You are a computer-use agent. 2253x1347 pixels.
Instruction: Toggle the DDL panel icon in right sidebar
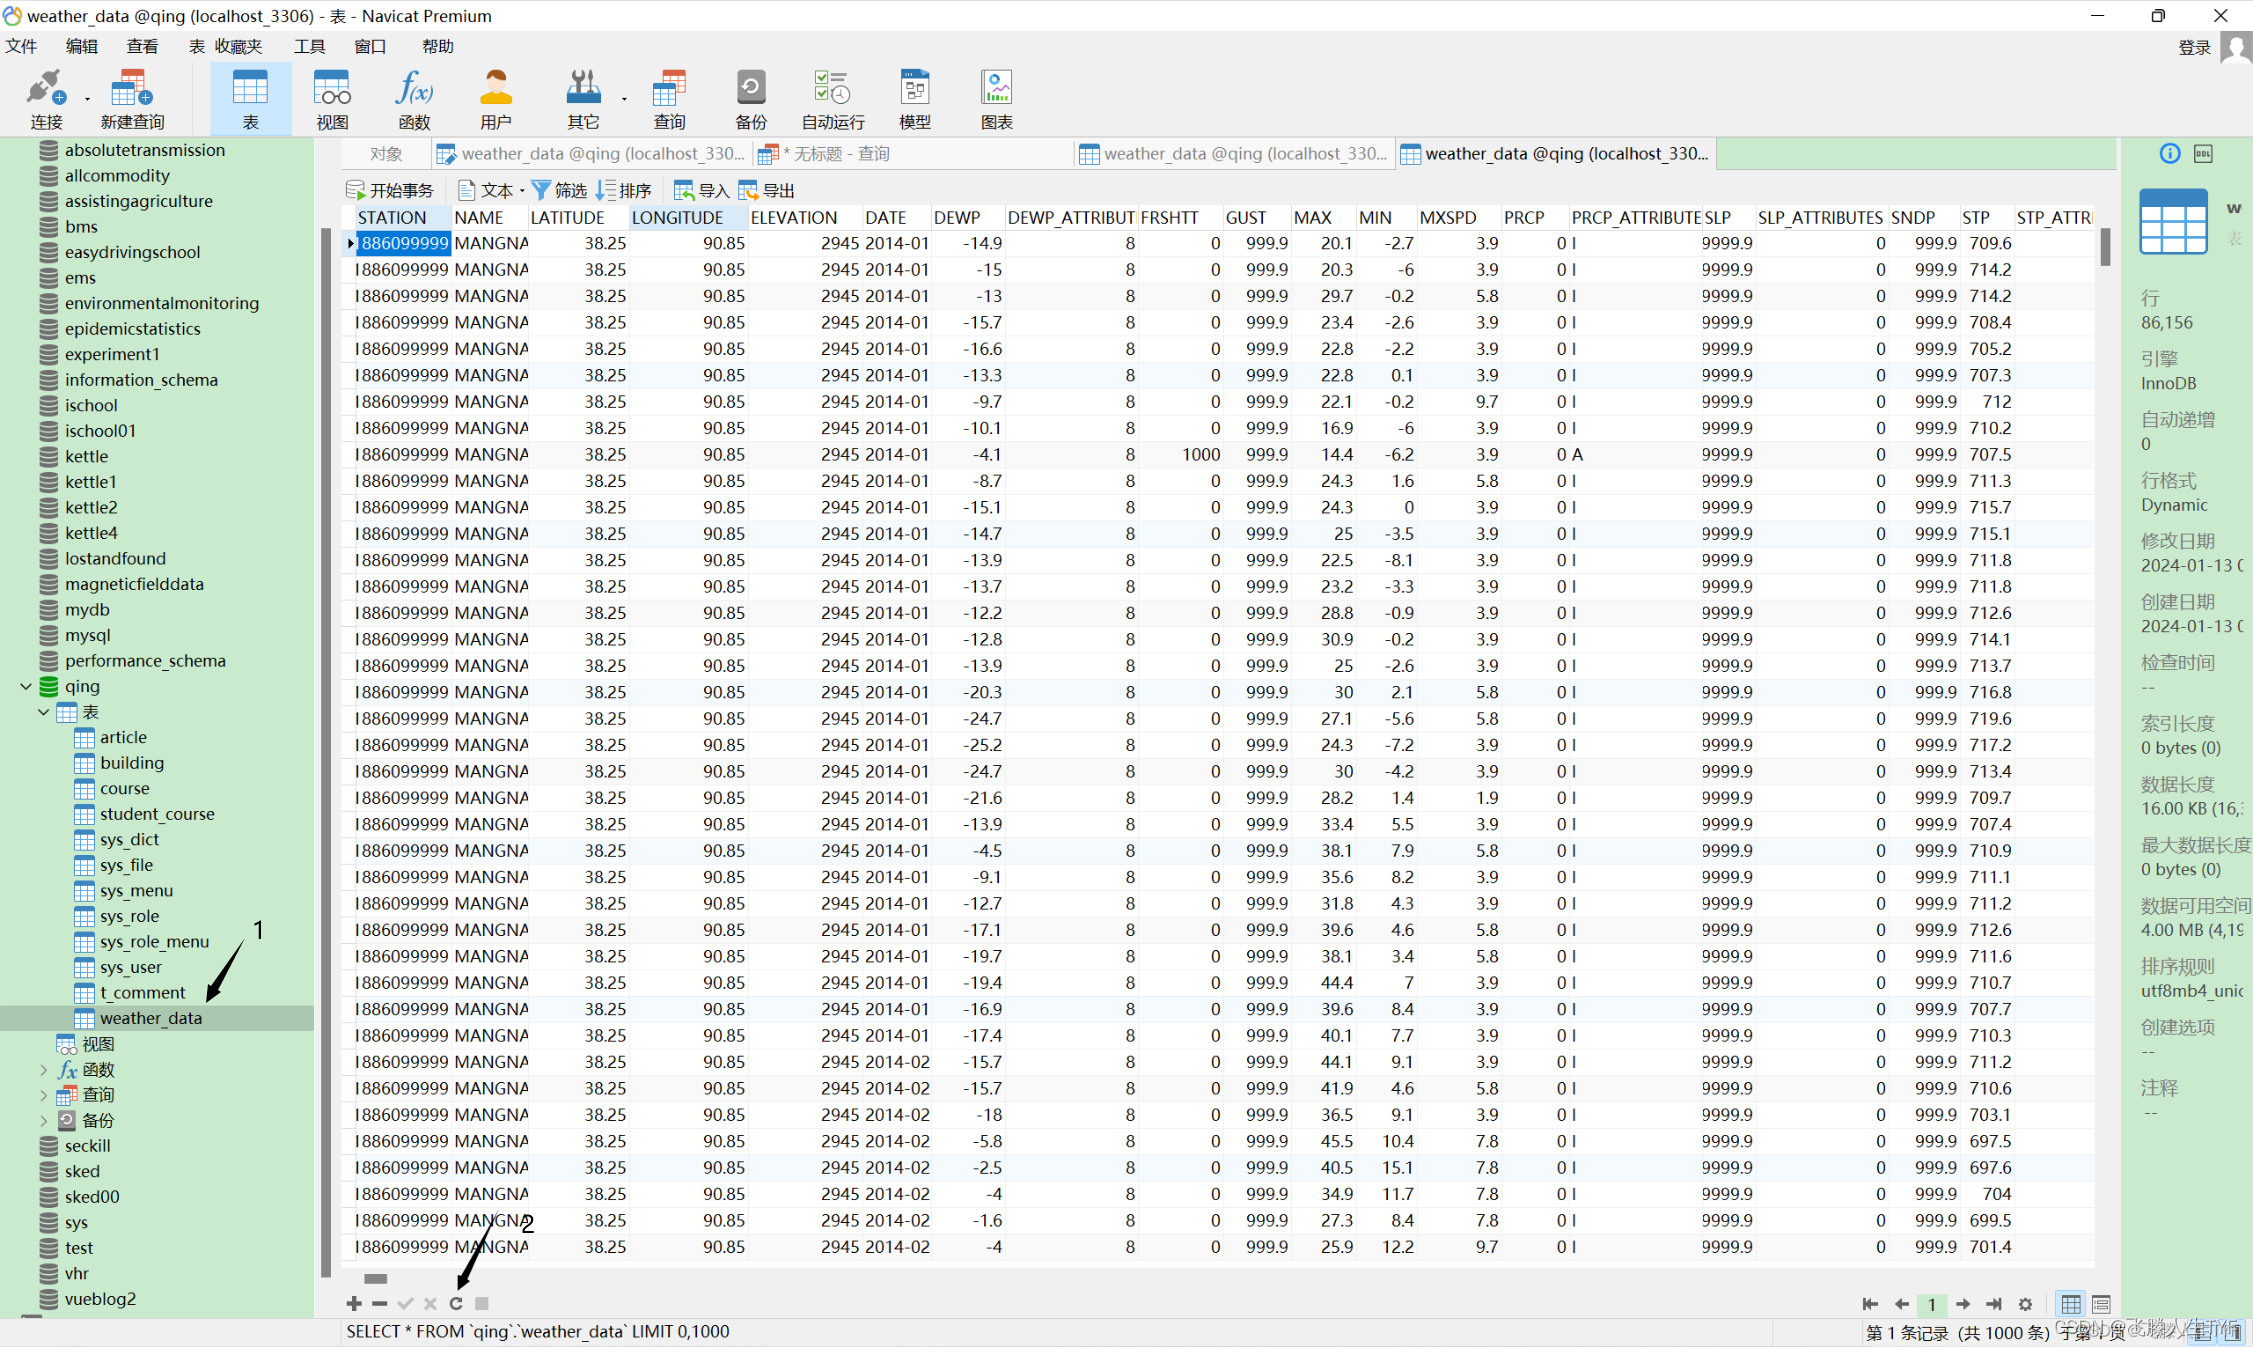2203,153
